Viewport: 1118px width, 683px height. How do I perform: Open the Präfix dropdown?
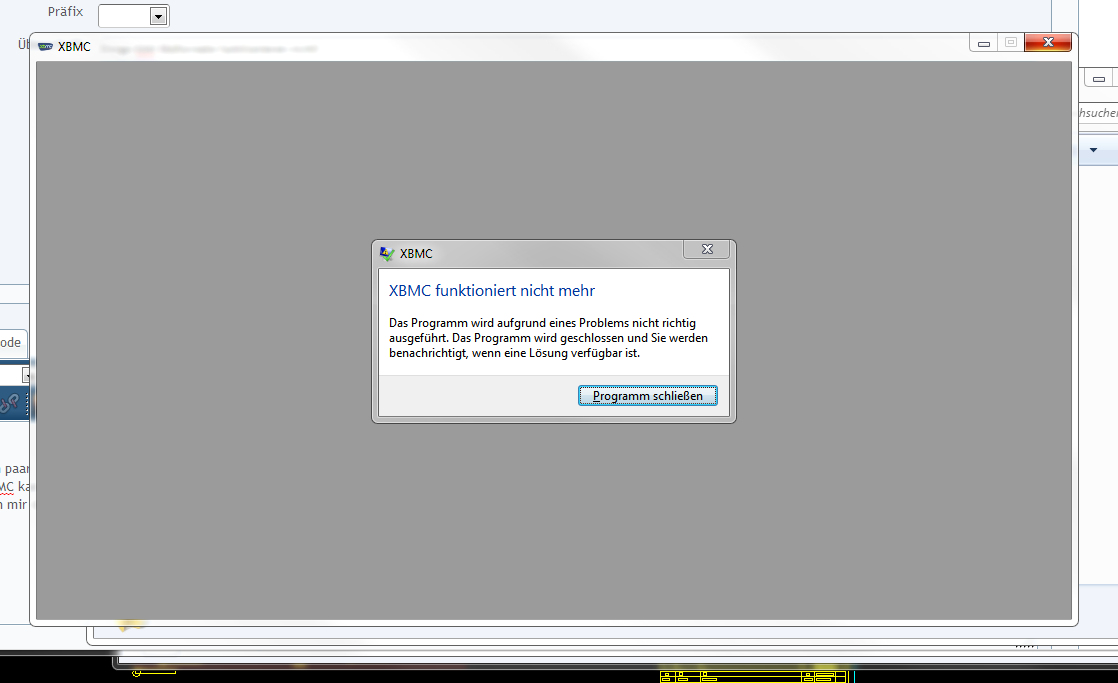(158, 16)
